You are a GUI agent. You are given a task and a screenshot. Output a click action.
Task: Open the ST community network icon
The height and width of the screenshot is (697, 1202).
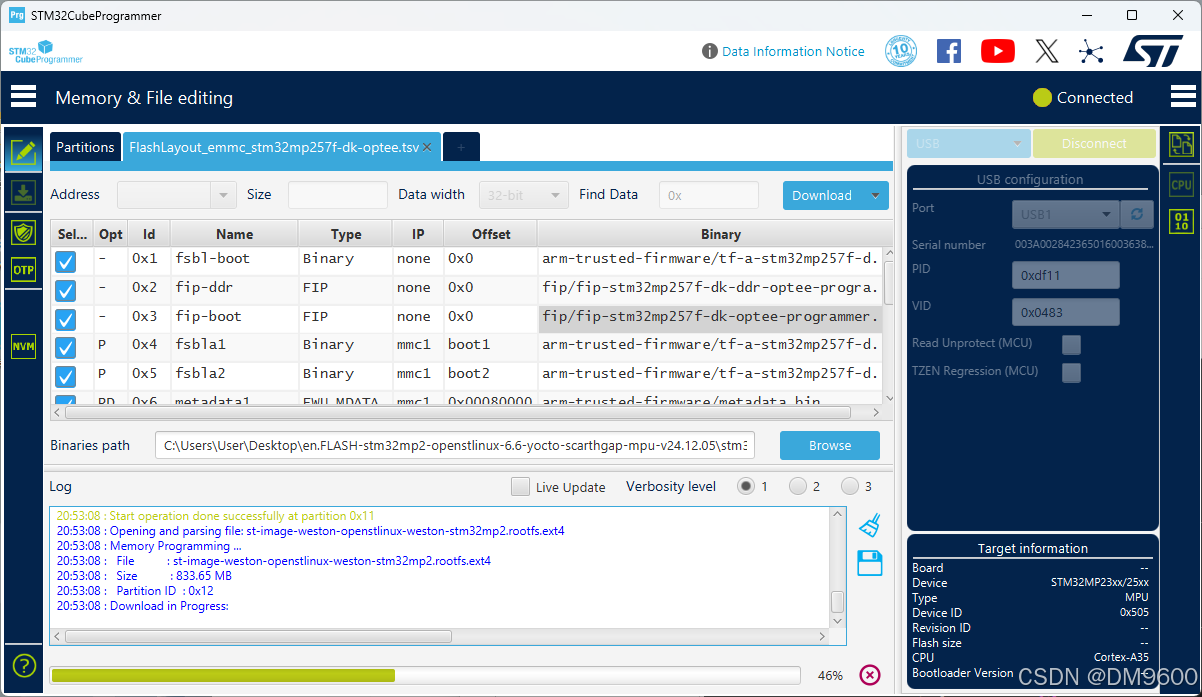point(1091,51)
